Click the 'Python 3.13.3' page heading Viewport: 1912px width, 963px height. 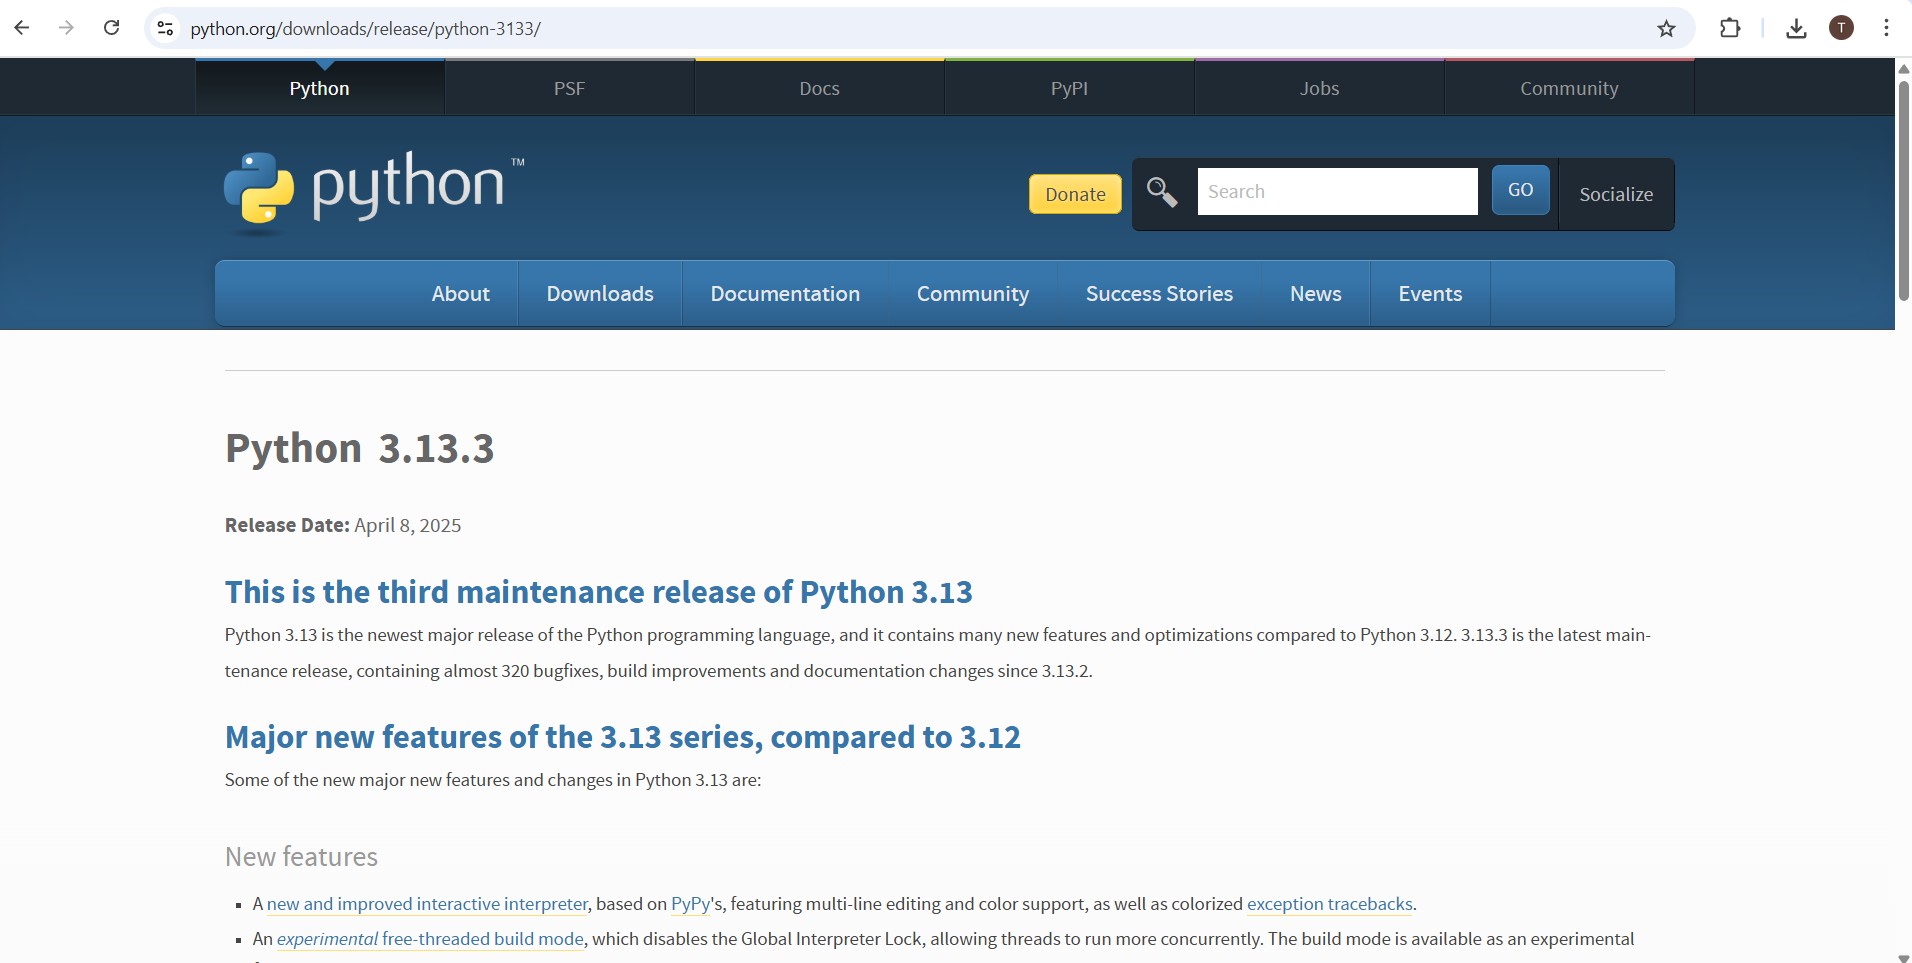[x=360, y=448]
